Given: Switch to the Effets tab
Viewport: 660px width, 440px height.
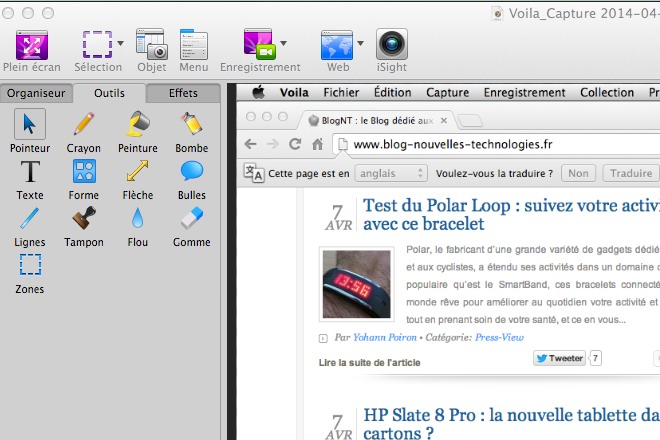Looking at the screenshot, I should coord(183,93).
